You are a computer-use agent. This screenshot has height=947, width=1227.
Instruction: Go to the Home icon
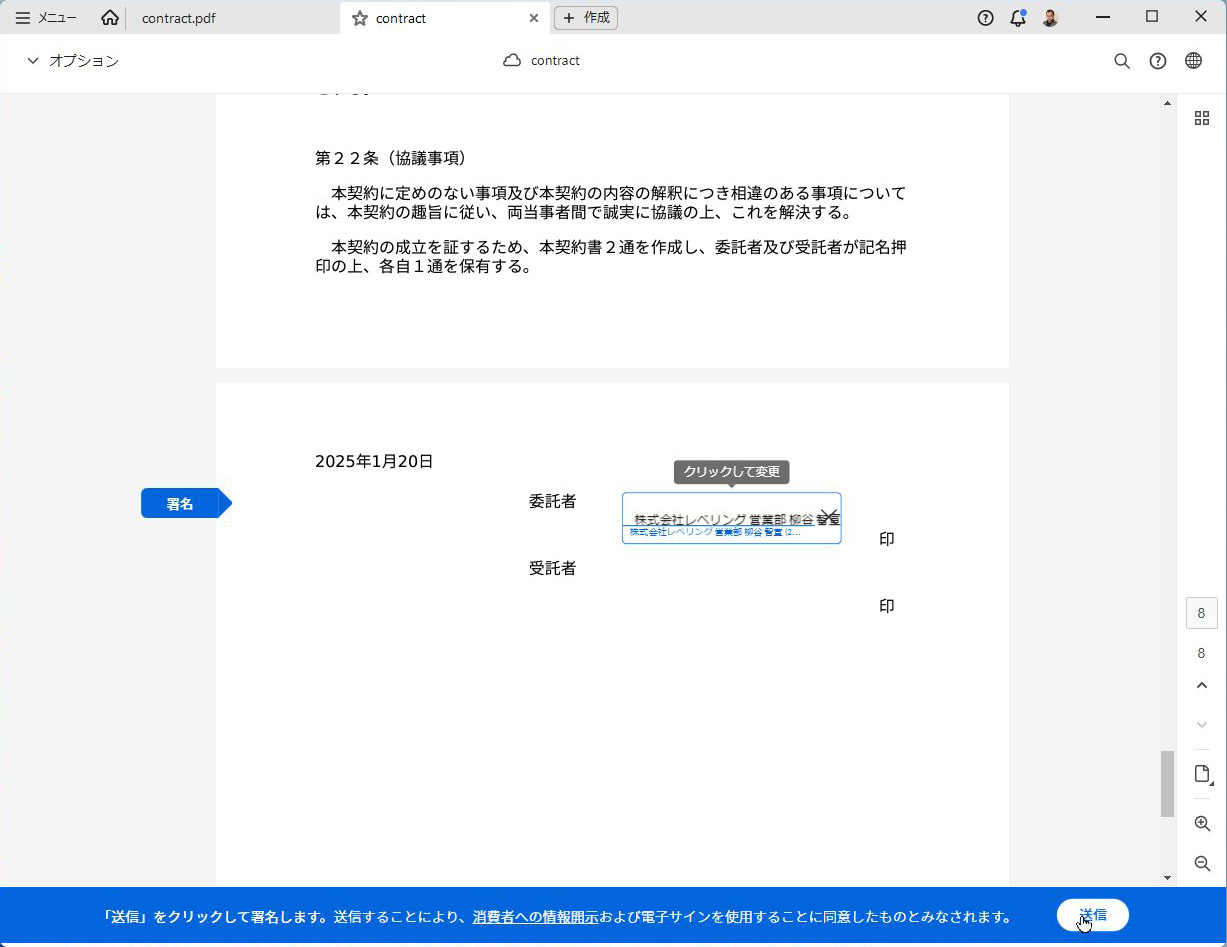[110, 18]
